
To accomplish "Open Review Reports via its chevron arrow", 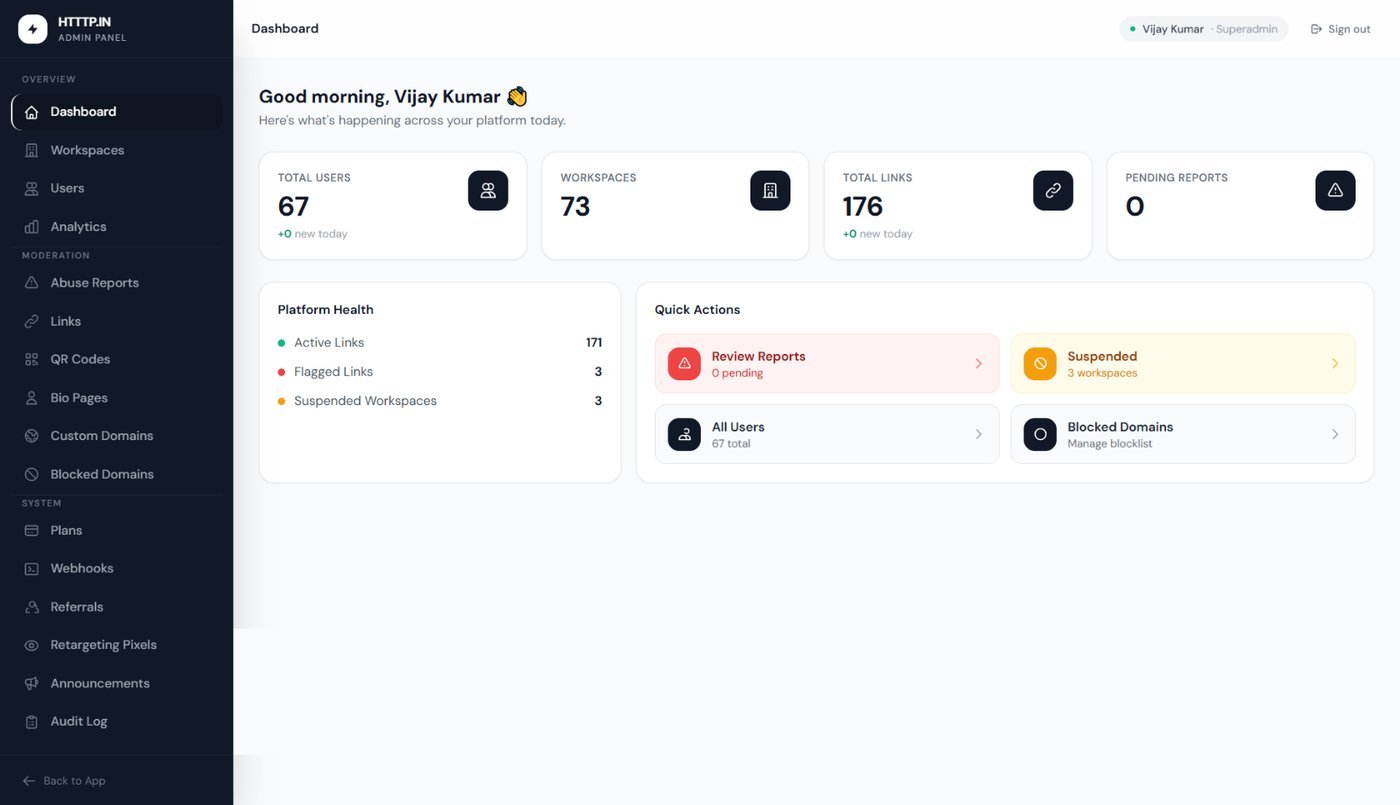I will [x=979, y=363].
